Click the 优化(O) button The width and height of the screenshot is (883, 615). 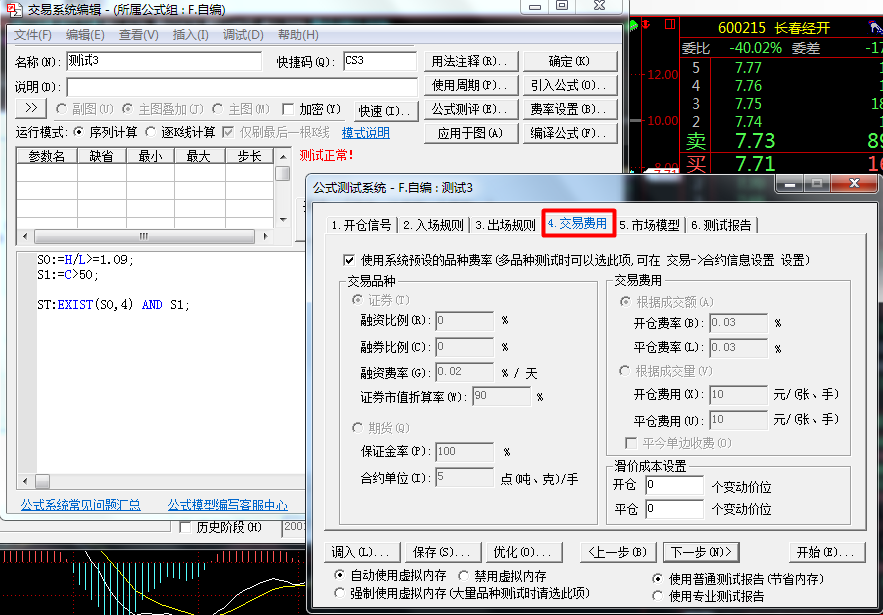(x=524, y=552)
